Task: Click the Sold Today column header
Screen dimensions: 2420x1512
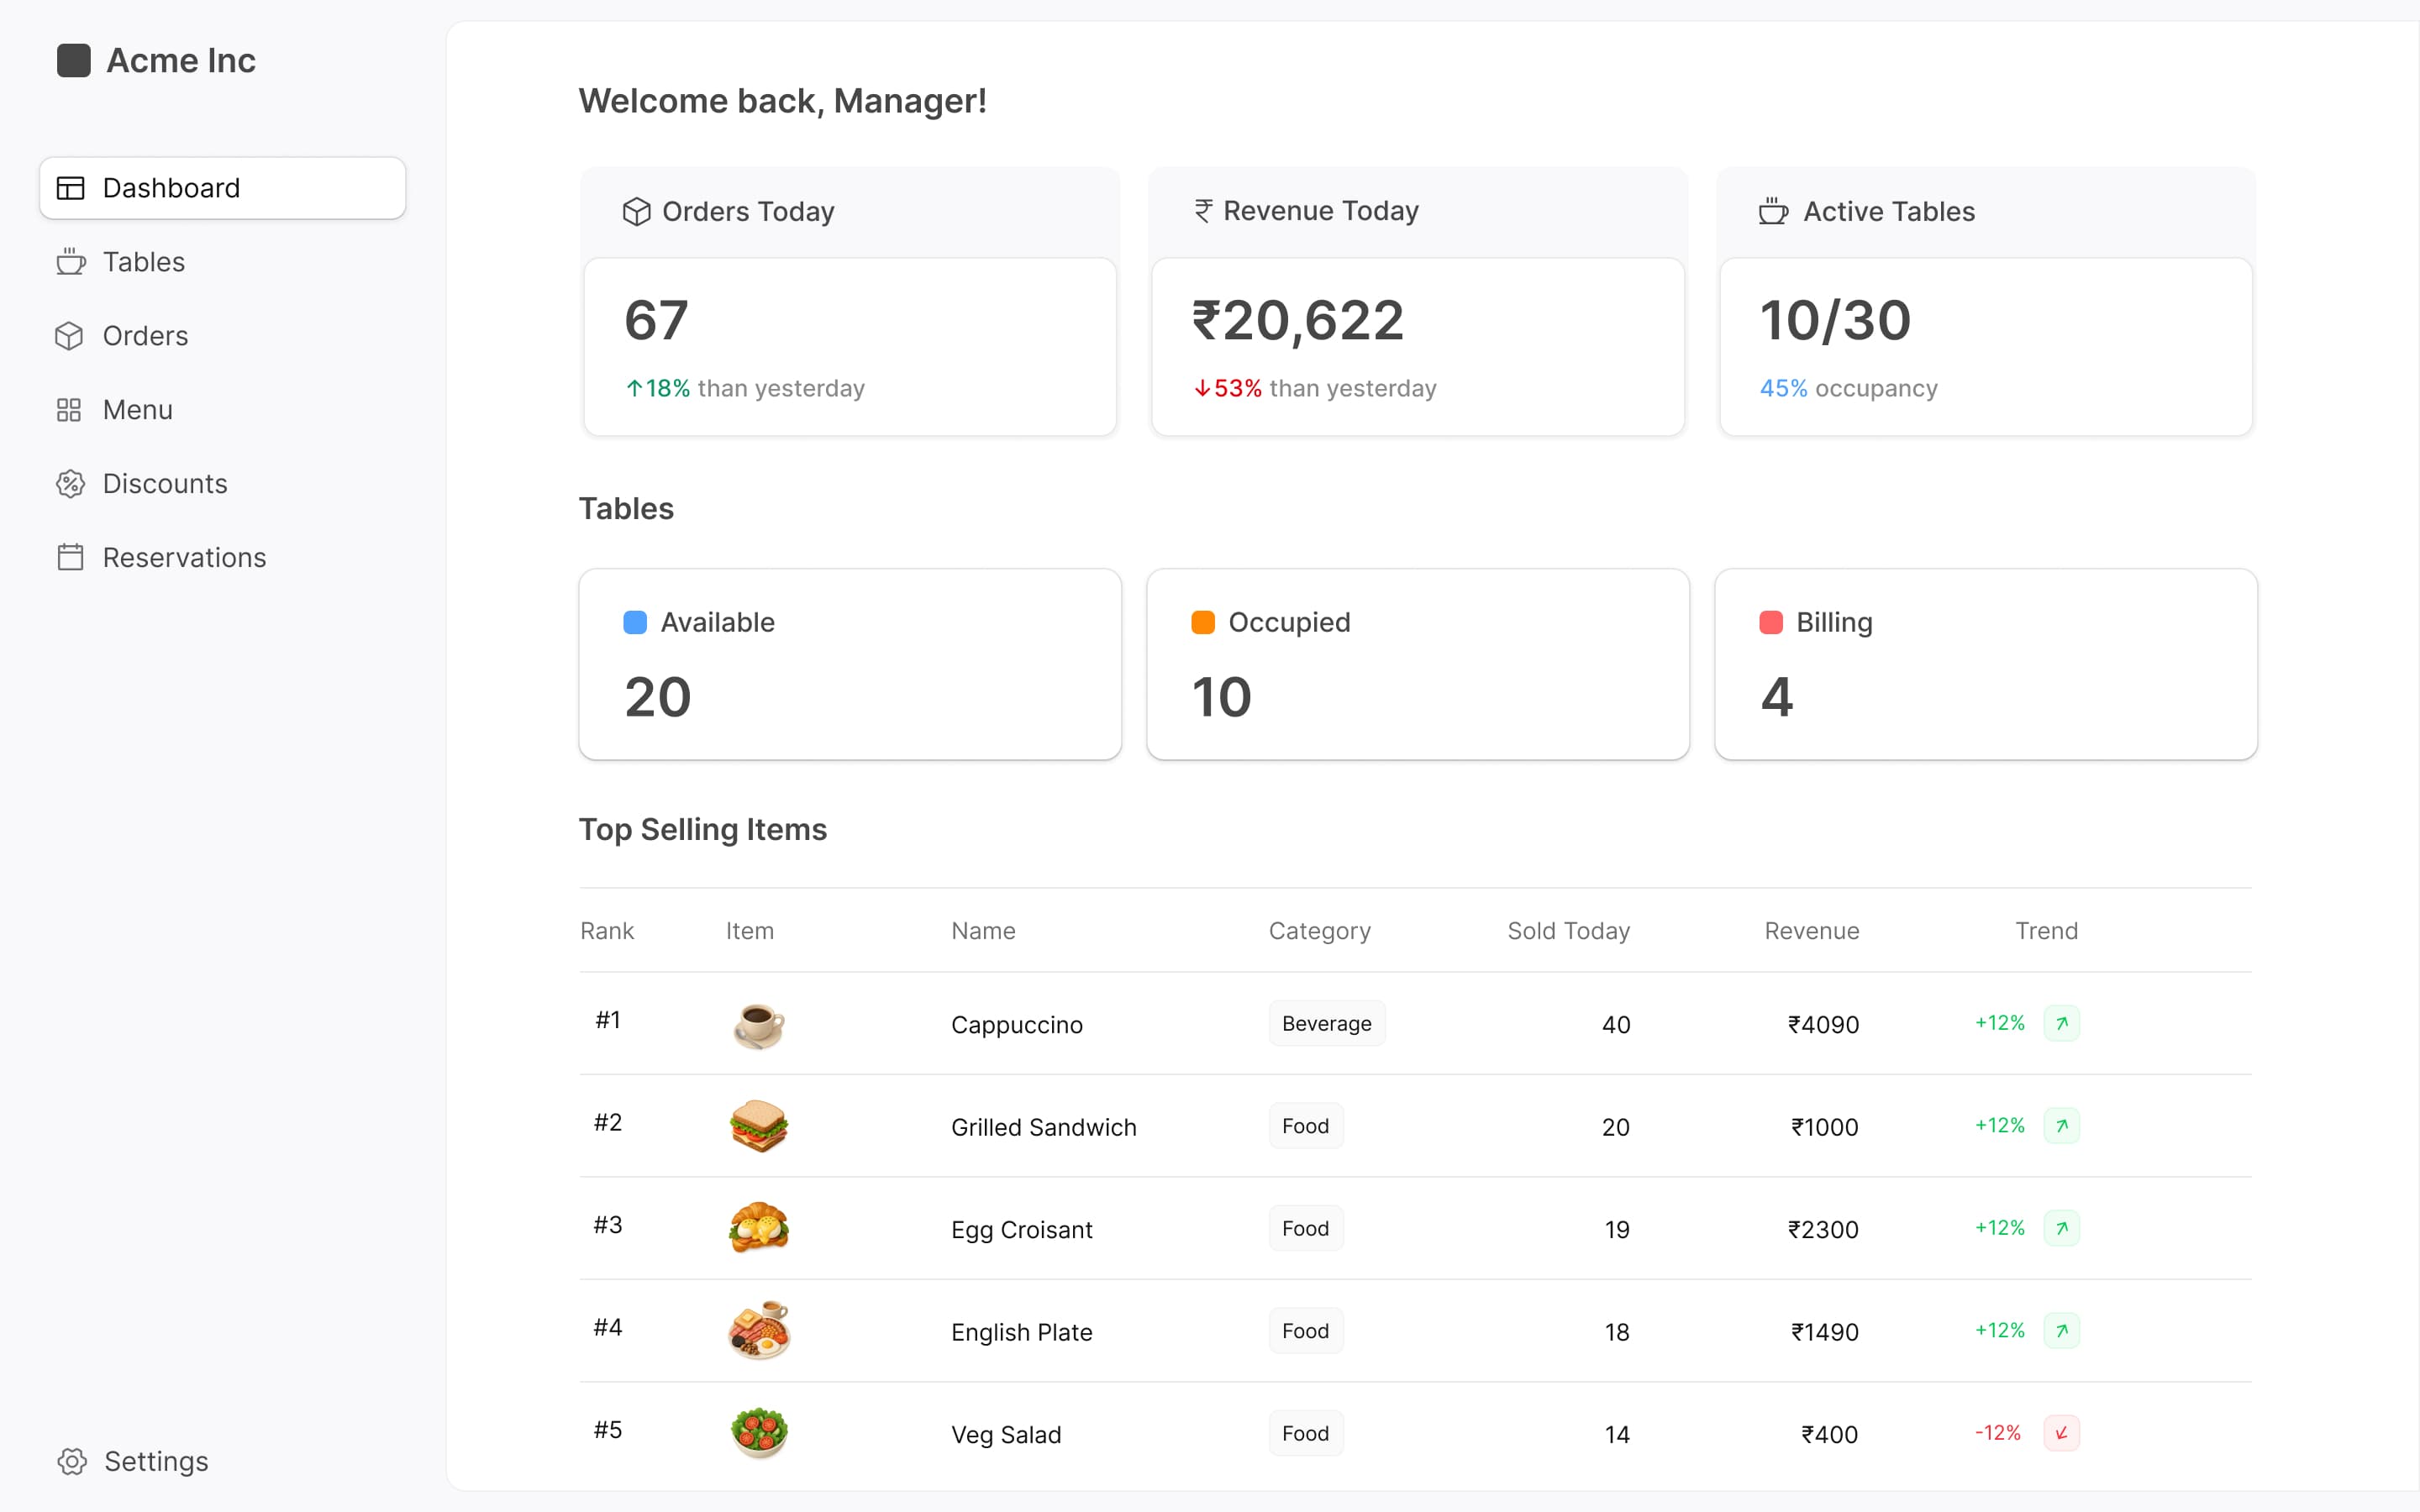Action: tap(1567, 931)
